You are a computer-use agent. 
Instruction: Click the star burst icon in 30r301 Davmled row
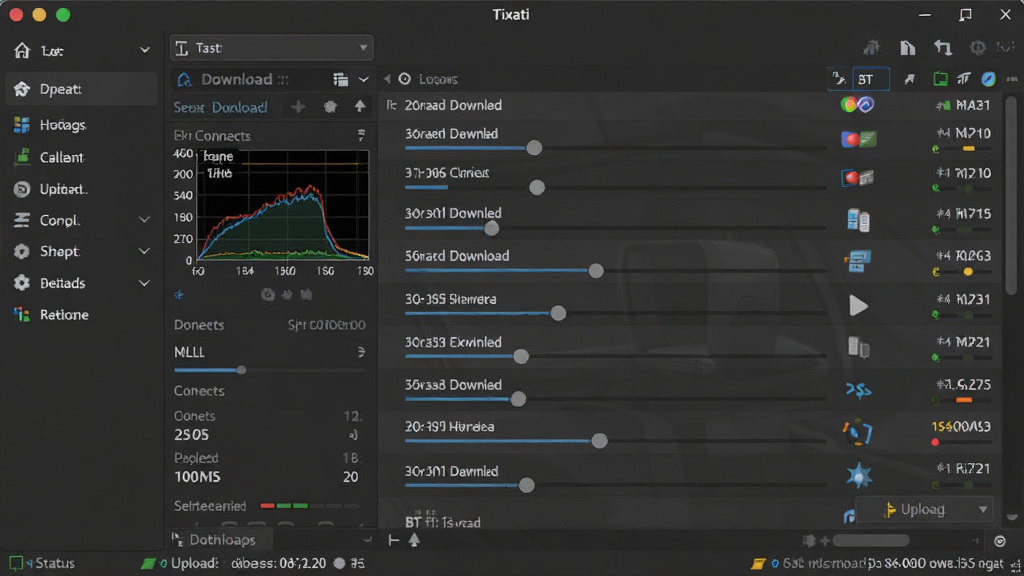pos(858,475)
